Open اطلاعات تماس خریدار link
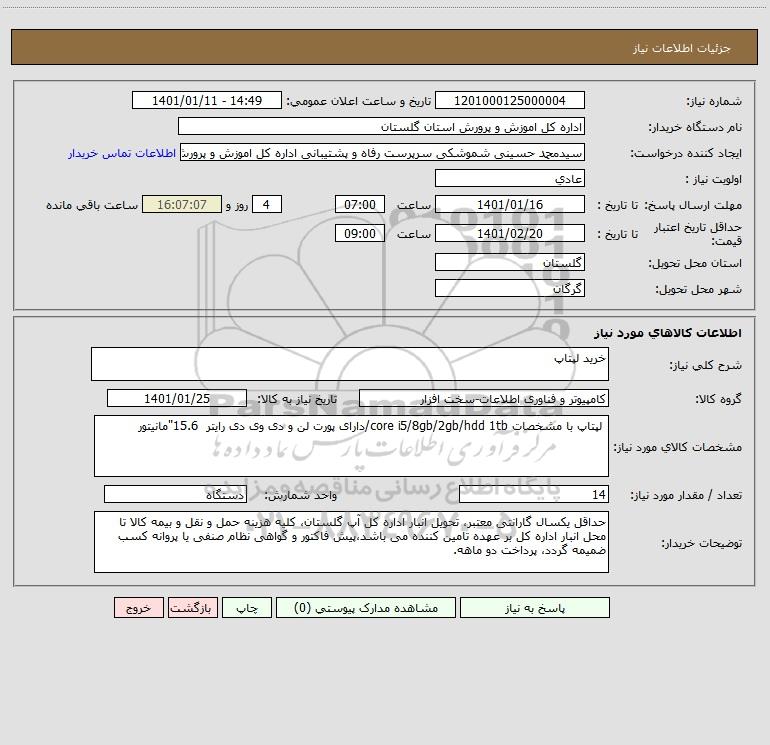 coord(122,153)
